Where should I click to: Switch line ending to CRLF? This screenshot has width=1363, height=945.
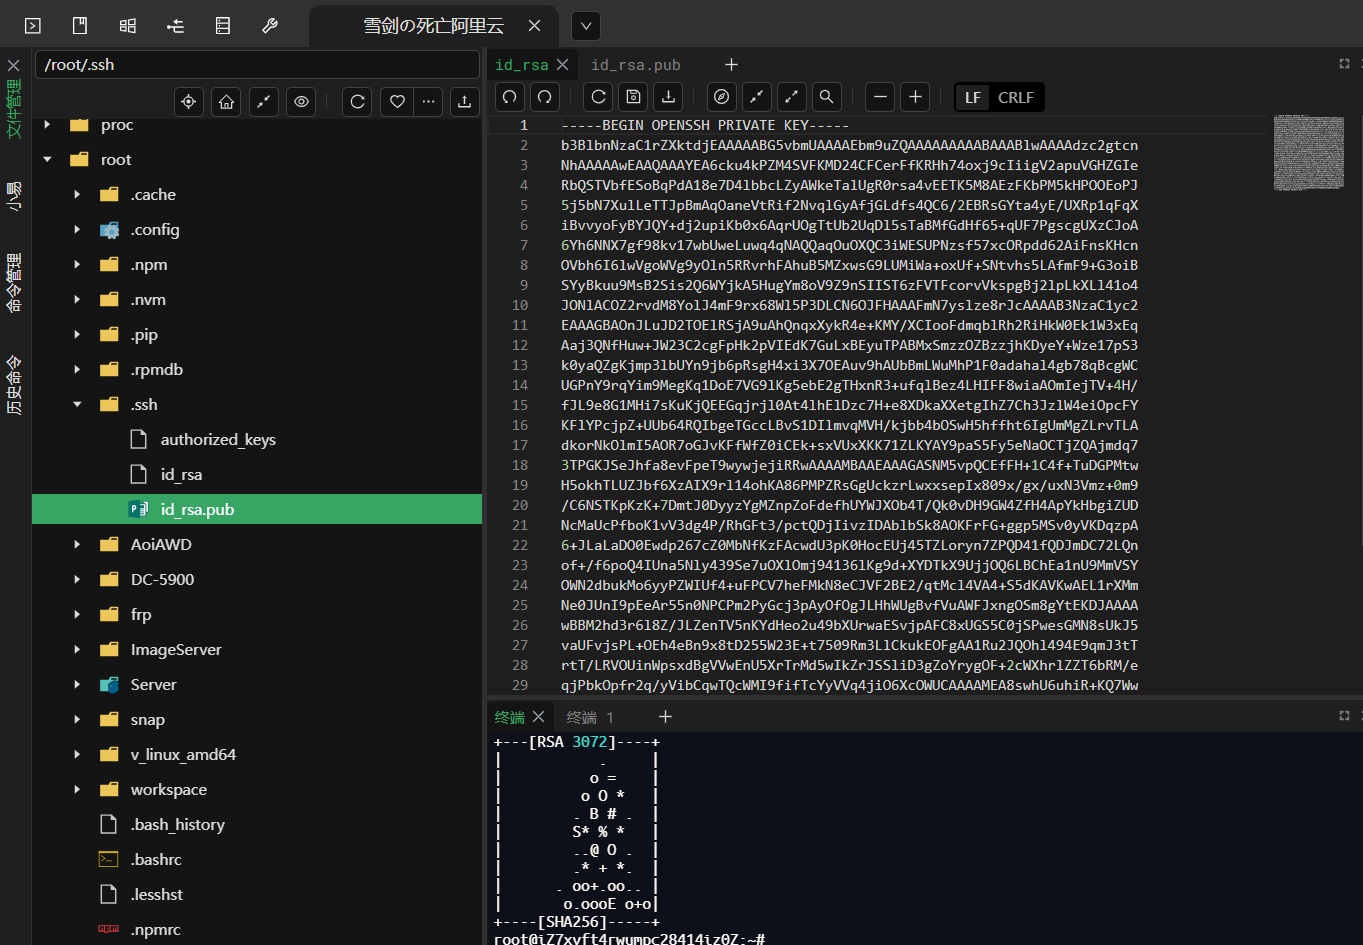coord(1015,97)
